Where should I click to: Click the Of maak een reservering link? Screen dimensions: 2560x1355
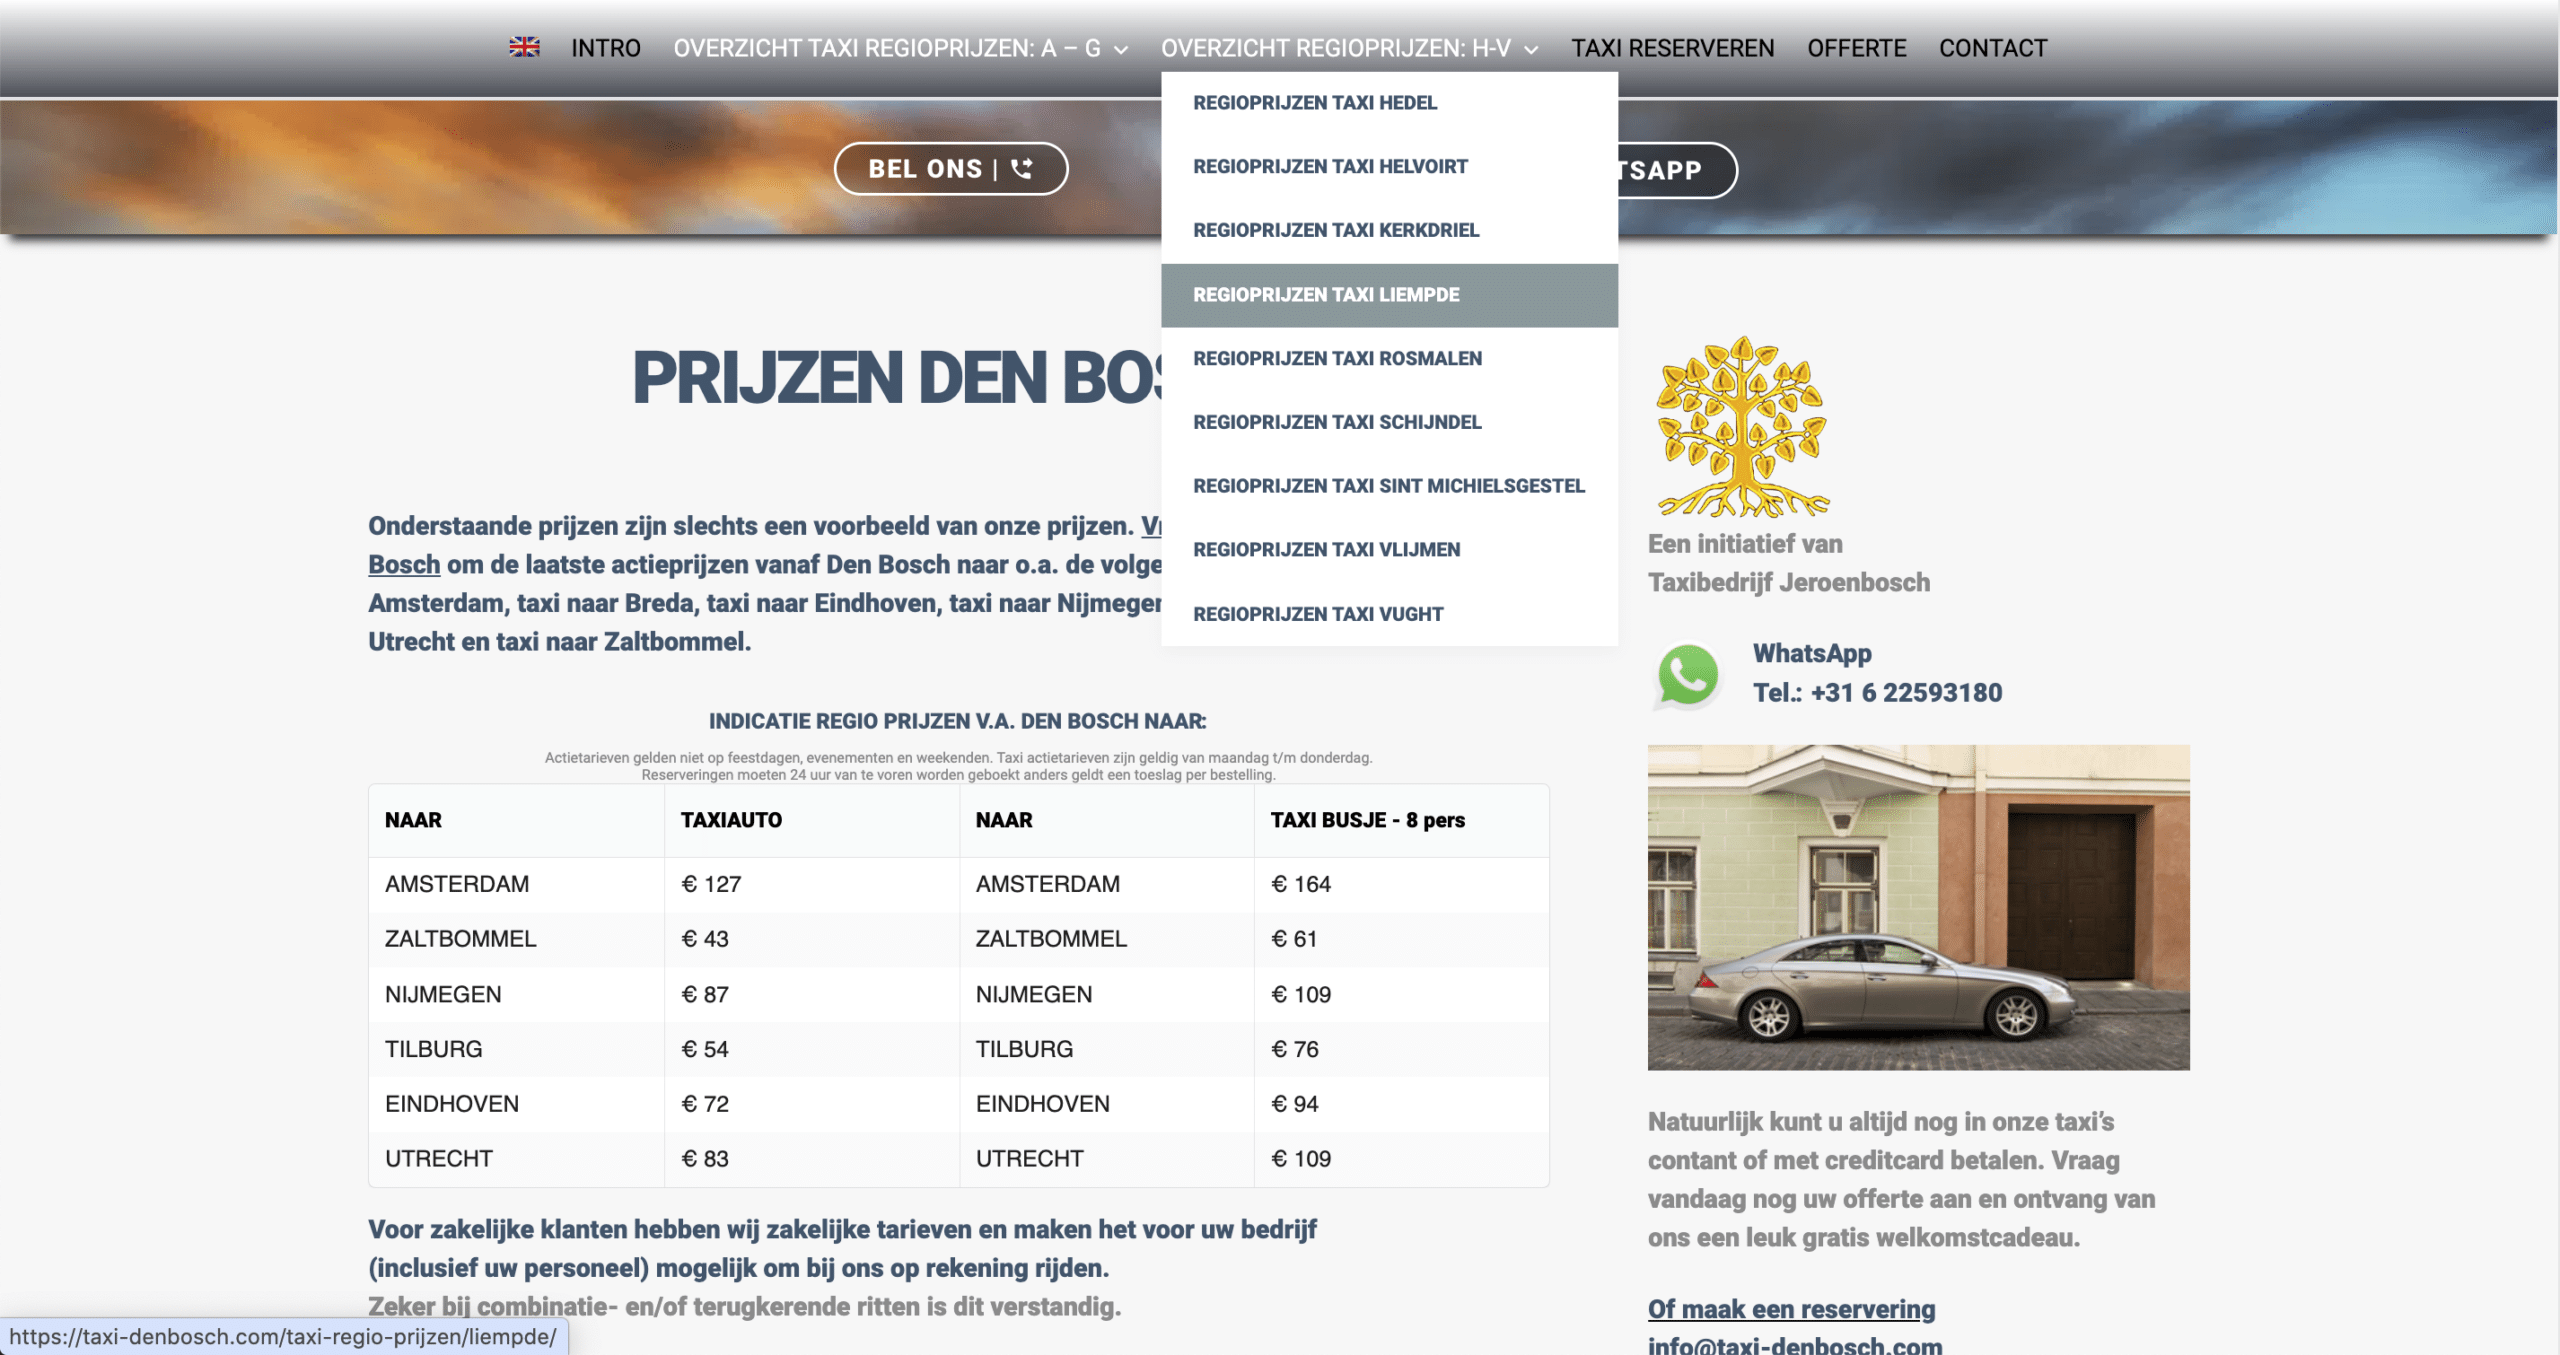tap(1791, 1309)
